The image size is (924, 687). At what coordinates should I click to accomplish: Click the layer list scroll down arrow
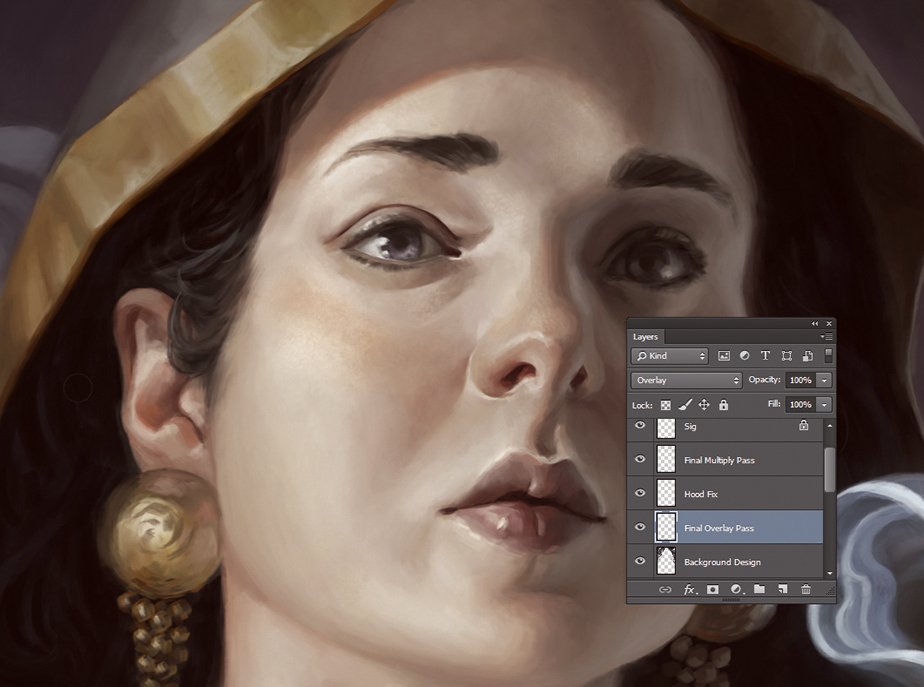tap(830, 573)
